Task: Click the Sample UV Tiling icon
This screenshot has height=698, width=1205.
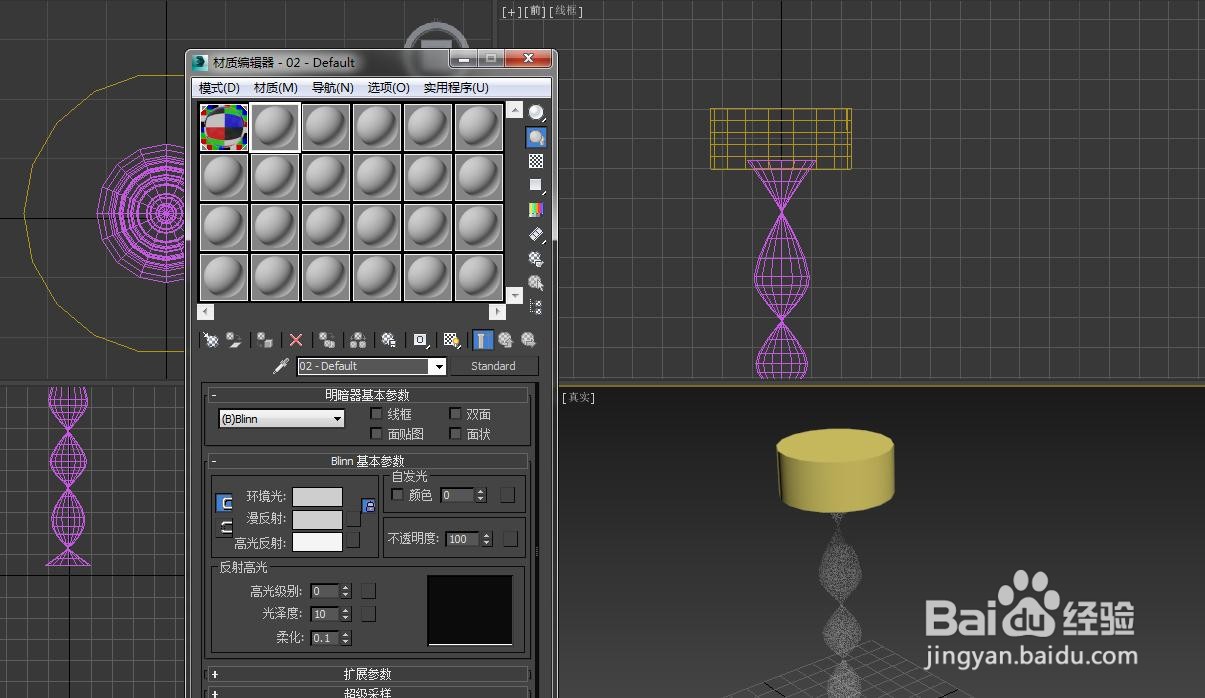Action: pyautogui.click(x=536, y=186)
